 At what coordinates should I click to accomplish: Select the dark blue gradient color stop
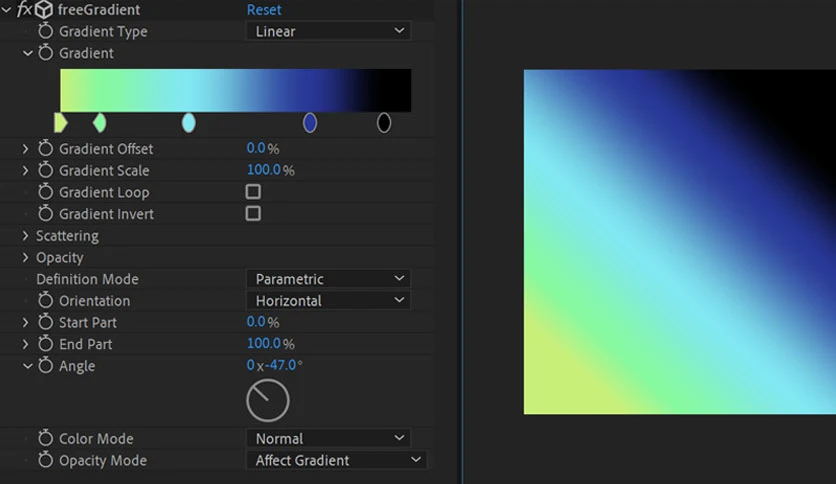(x=310, y=123)
